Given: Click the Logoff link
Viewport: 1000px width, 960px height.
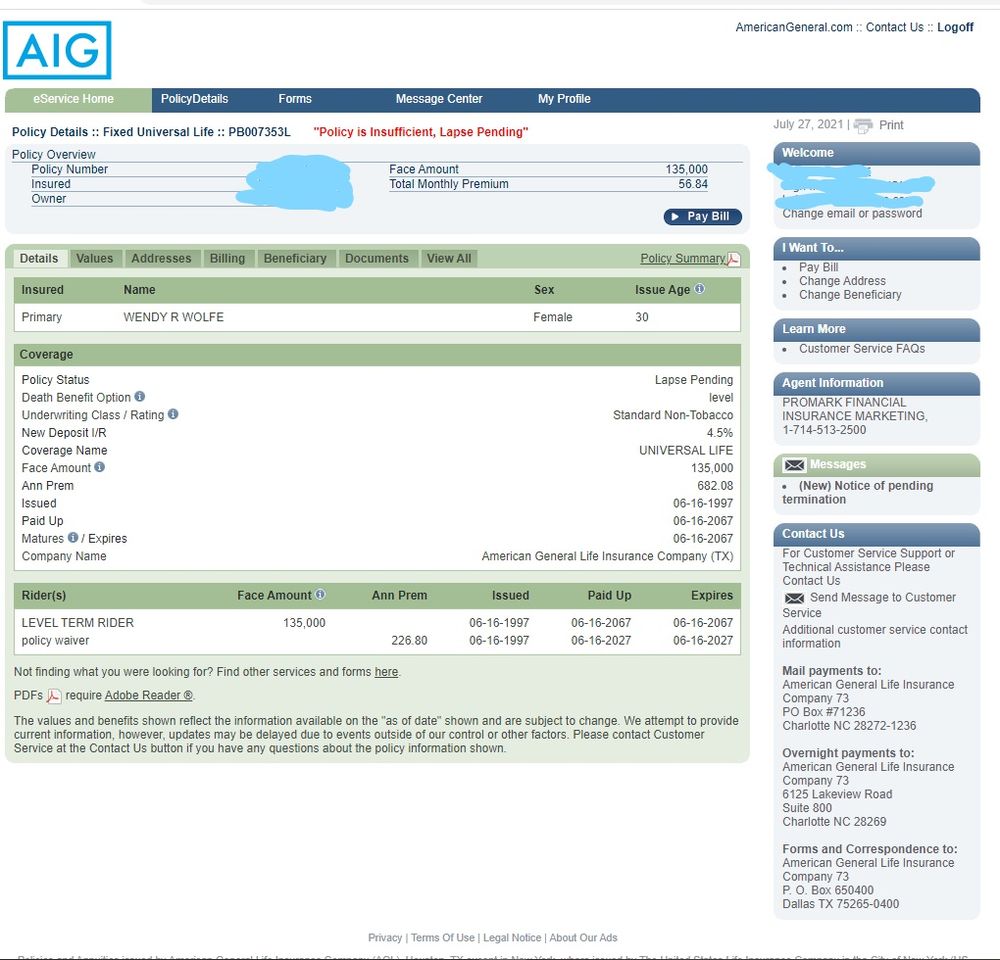Looking at the screenshot, I should tap(956, 27).
